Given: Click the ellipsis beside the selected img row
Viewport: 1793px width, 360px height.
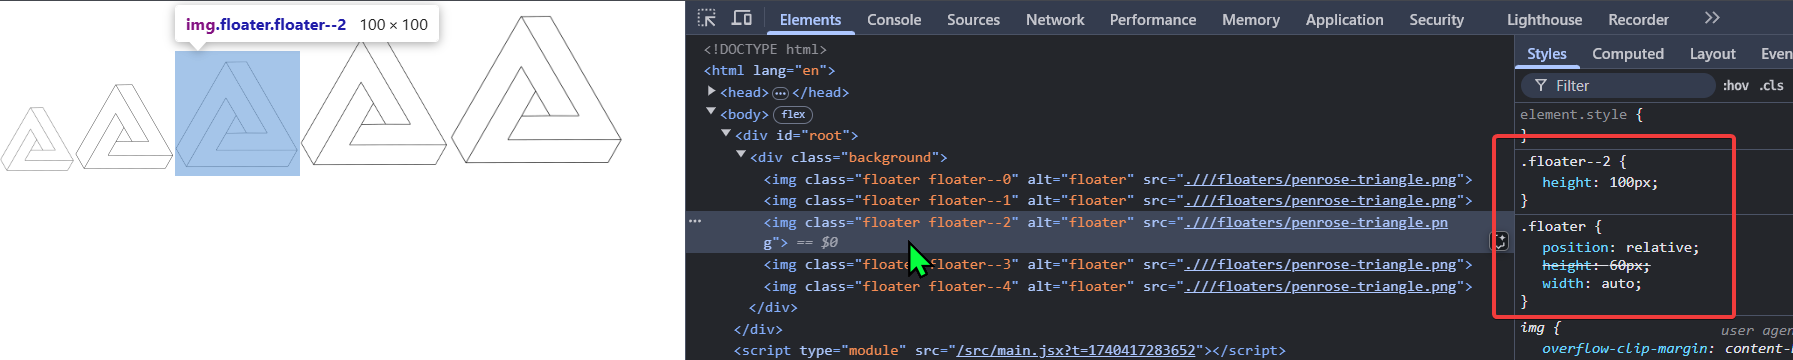Looking at the screenshot, I should (x=695, y=221).
